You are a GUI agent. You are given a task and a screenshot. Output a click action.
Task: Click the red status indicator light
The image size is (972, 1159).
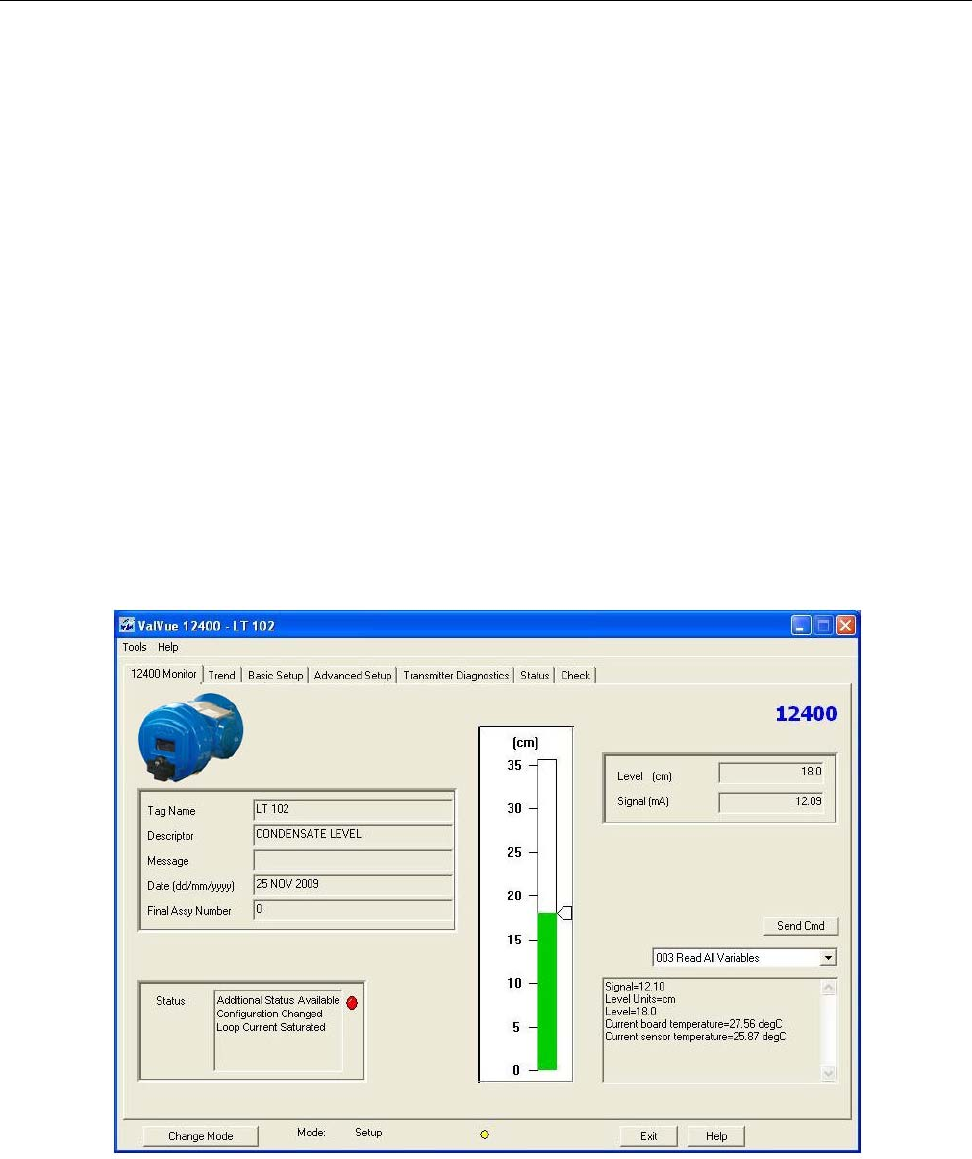[x=352, y=1003]
